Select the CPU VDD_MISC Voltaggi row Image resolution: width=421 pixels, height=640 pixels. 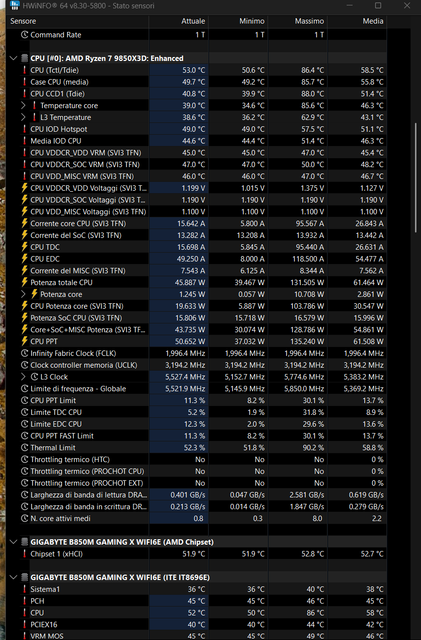click(x=196, y=212)
